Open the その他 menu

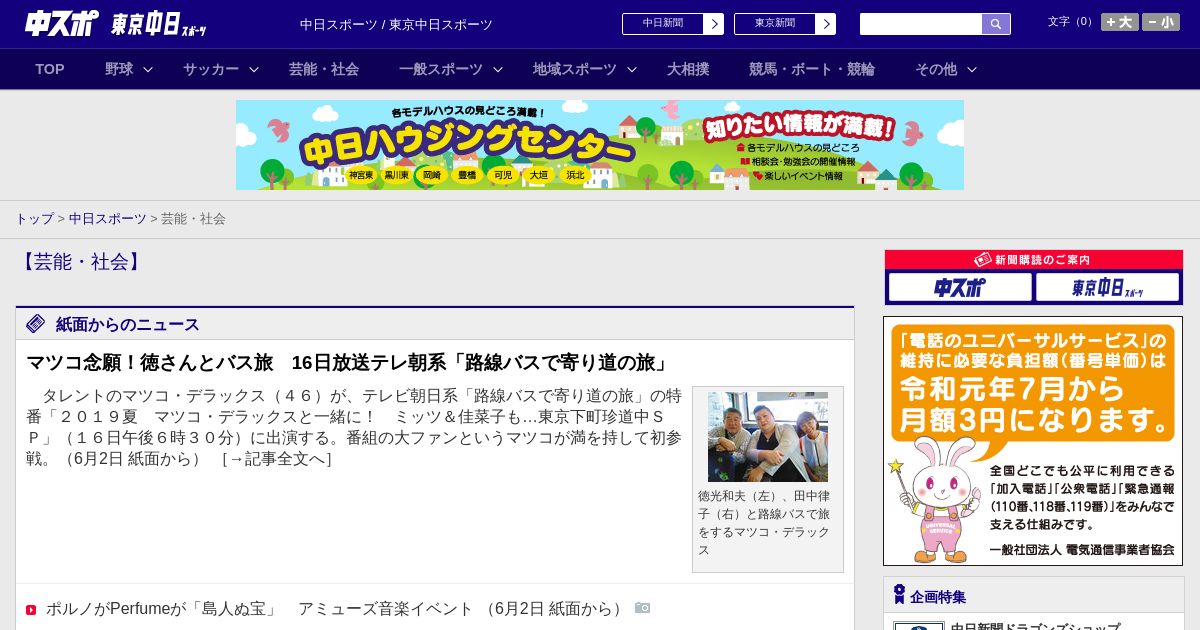[x=936, y=69]
